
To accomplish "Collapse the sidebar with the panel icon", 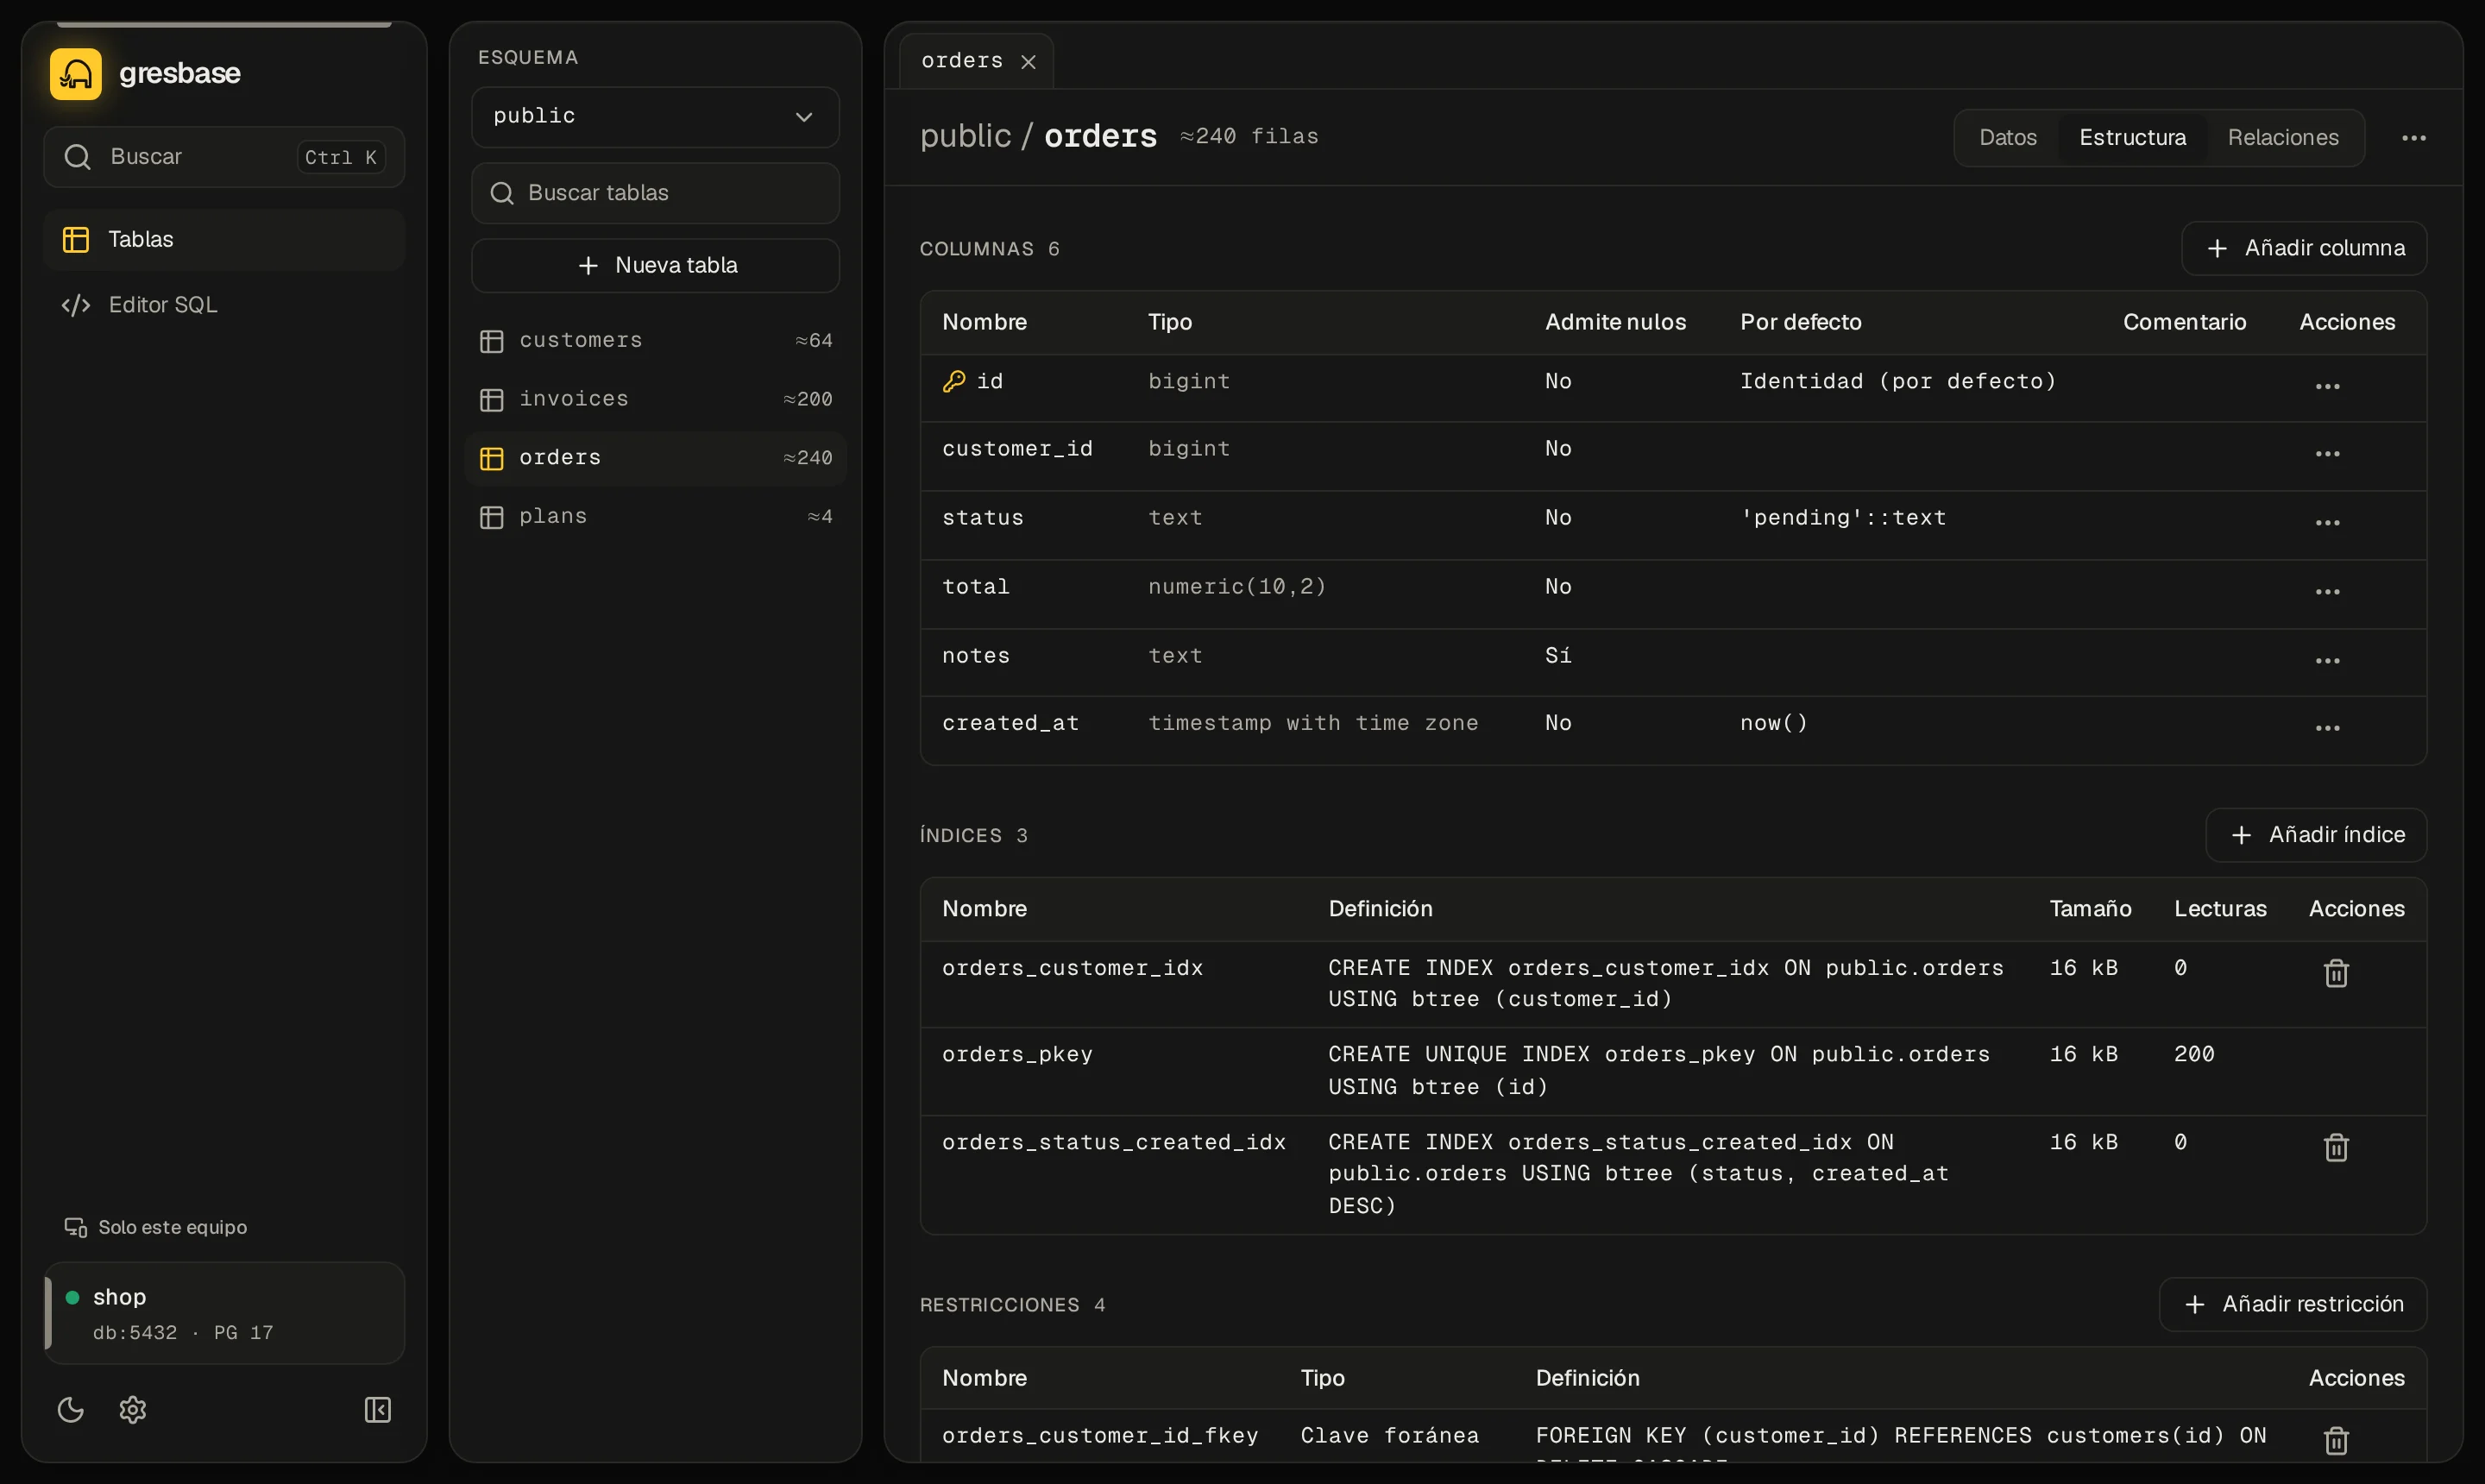I will click(x=378, y=1410).
